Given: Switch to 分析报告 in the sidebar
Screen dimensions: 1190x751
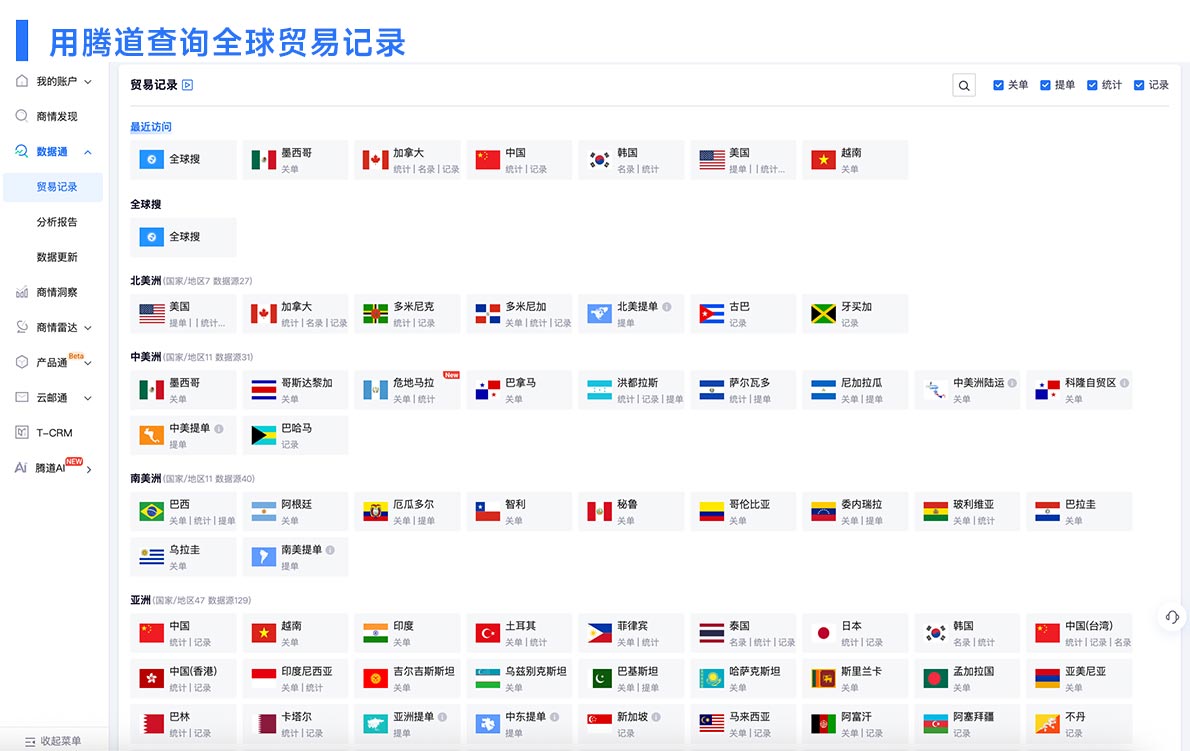Looking at the screenshot, I should click(59, 221).
